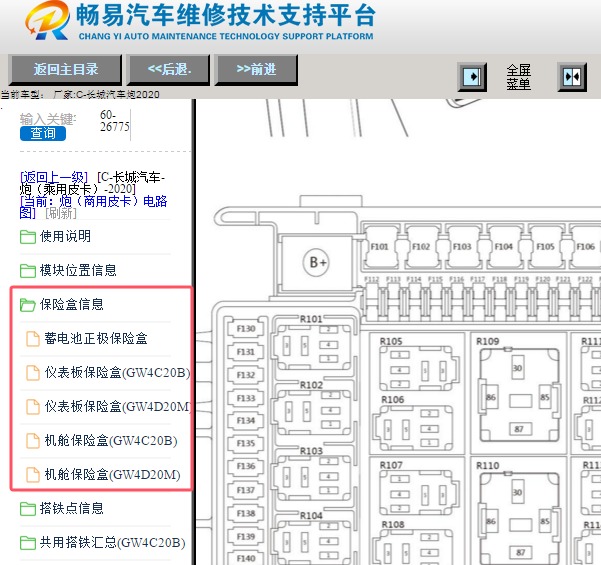Click the open-folder icon beside 保险盒信息
The height and width of the screenshot is (565, 601).
click(x=28, y=305)
